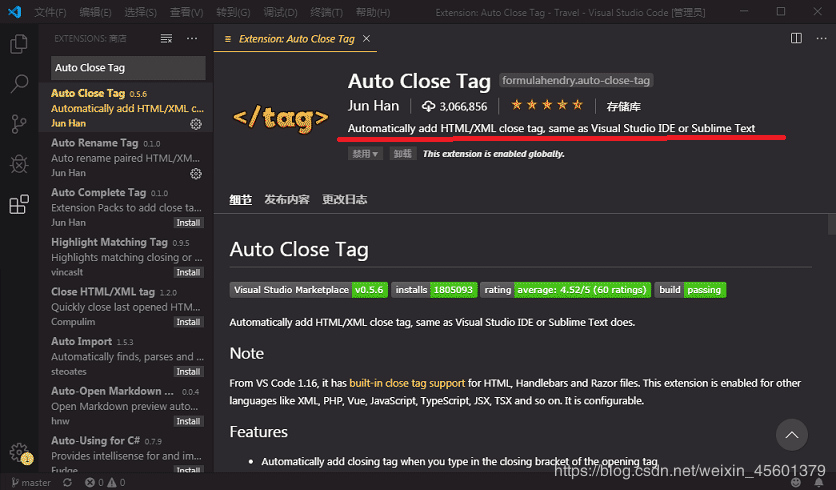The image size is (836, 490).
Task: Switch to the 更改日志 changelog tab
Action: tap(344, 199)
